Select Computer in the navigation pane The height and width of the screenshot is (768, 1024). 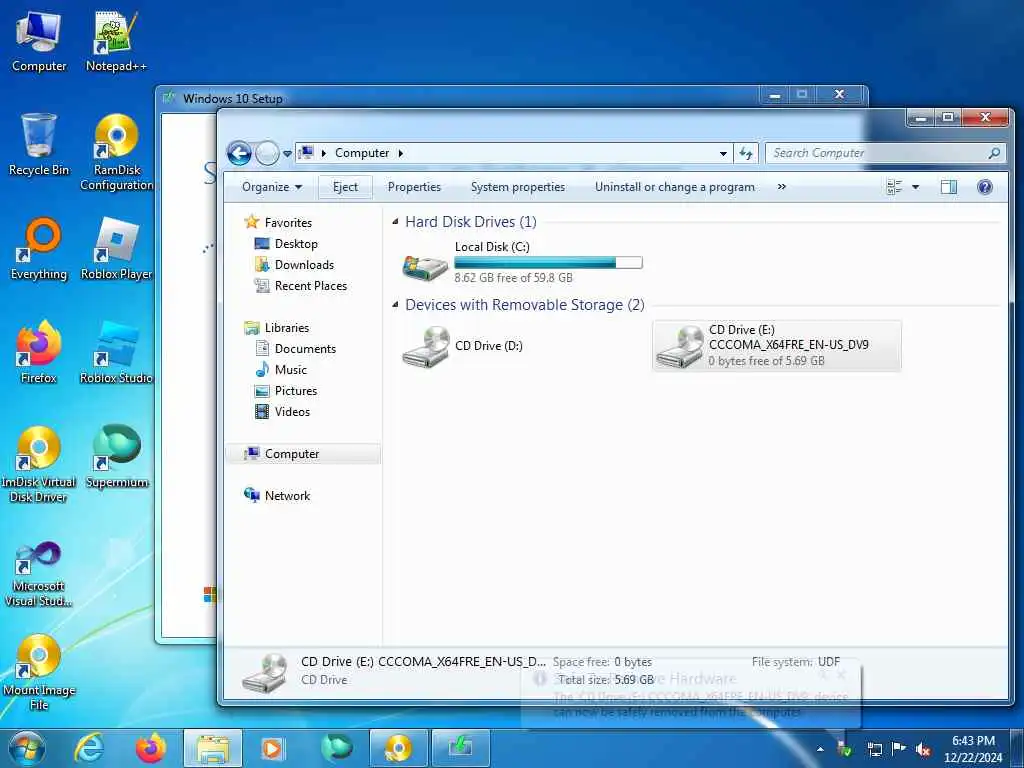click(x=303, y=454)
